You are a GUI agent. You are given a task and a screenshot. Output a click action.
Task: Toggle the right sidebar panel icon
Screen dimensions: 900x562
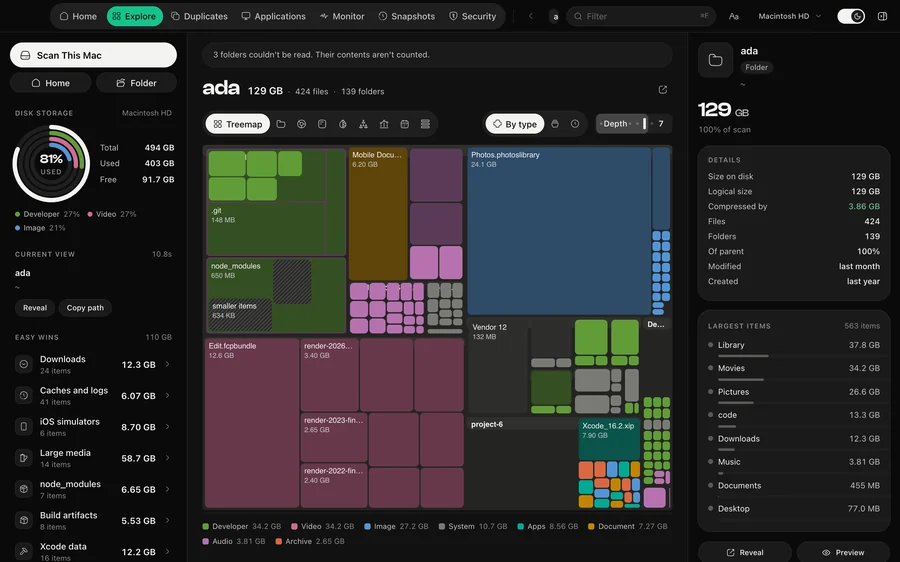(882, 16)
